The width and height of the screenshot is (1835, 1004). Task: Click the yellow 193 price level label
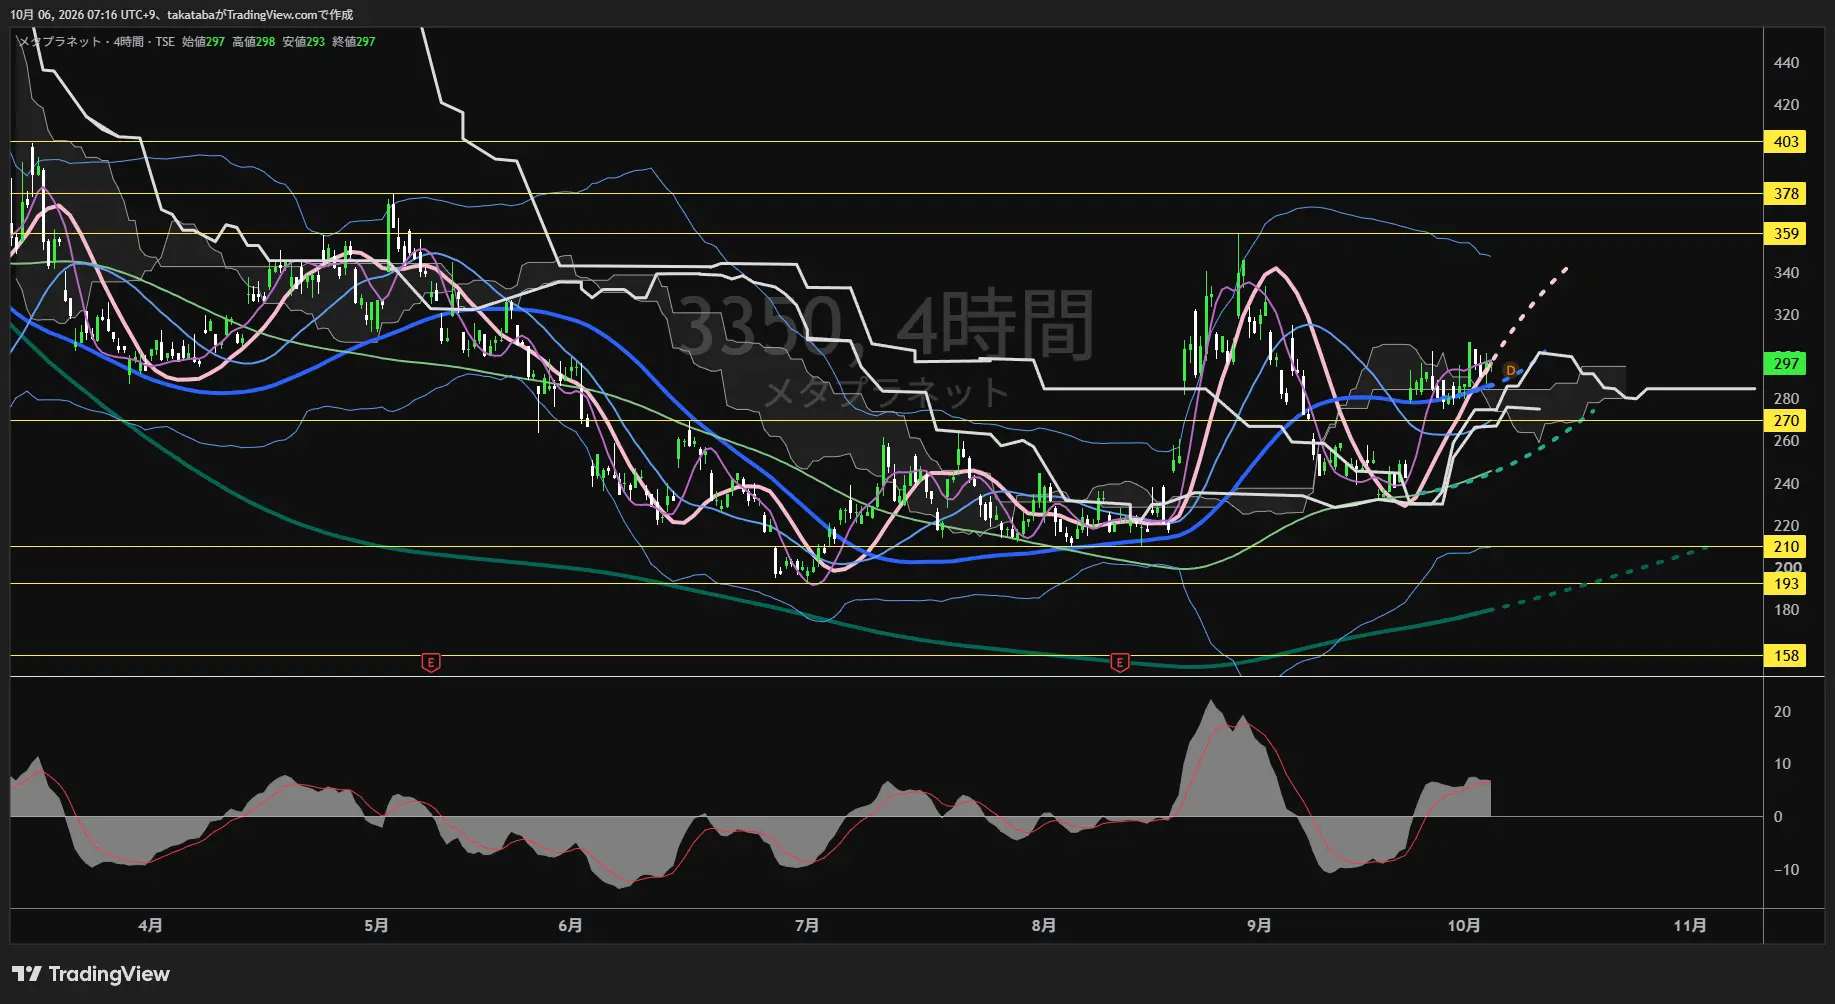(x=1786, y=584)
